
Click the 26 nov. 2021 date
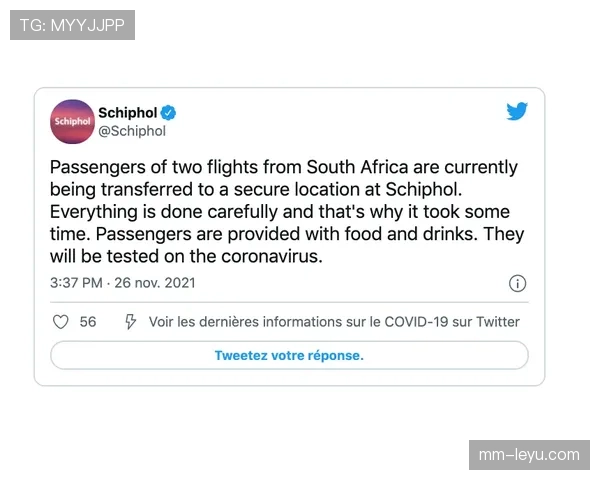155,283
